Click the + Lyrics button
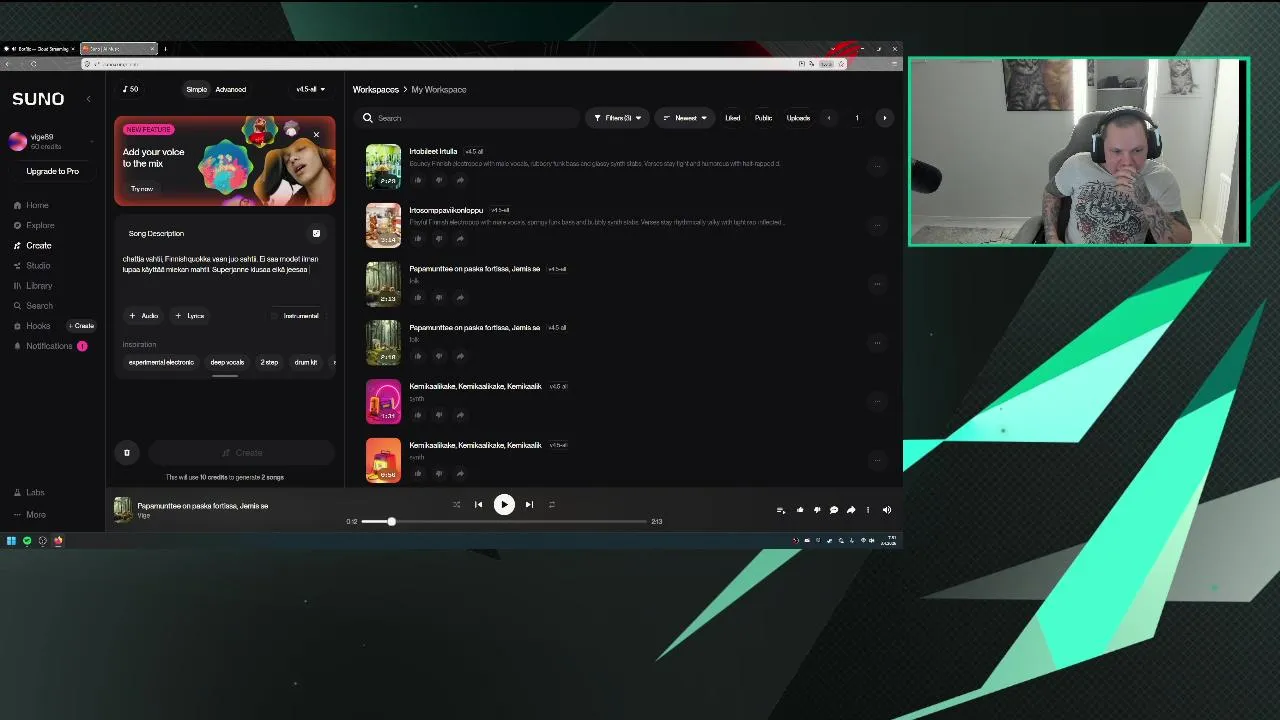This screenshot has width=1280, height=720. point(190,316)
